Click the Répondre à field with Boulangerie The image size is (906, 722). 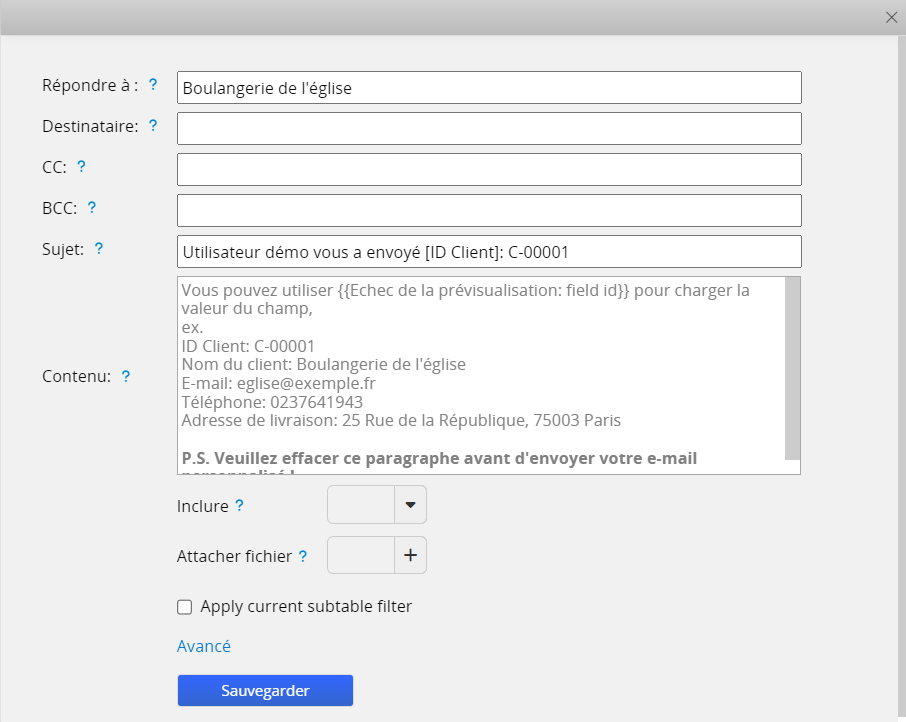tap(489, 88)
